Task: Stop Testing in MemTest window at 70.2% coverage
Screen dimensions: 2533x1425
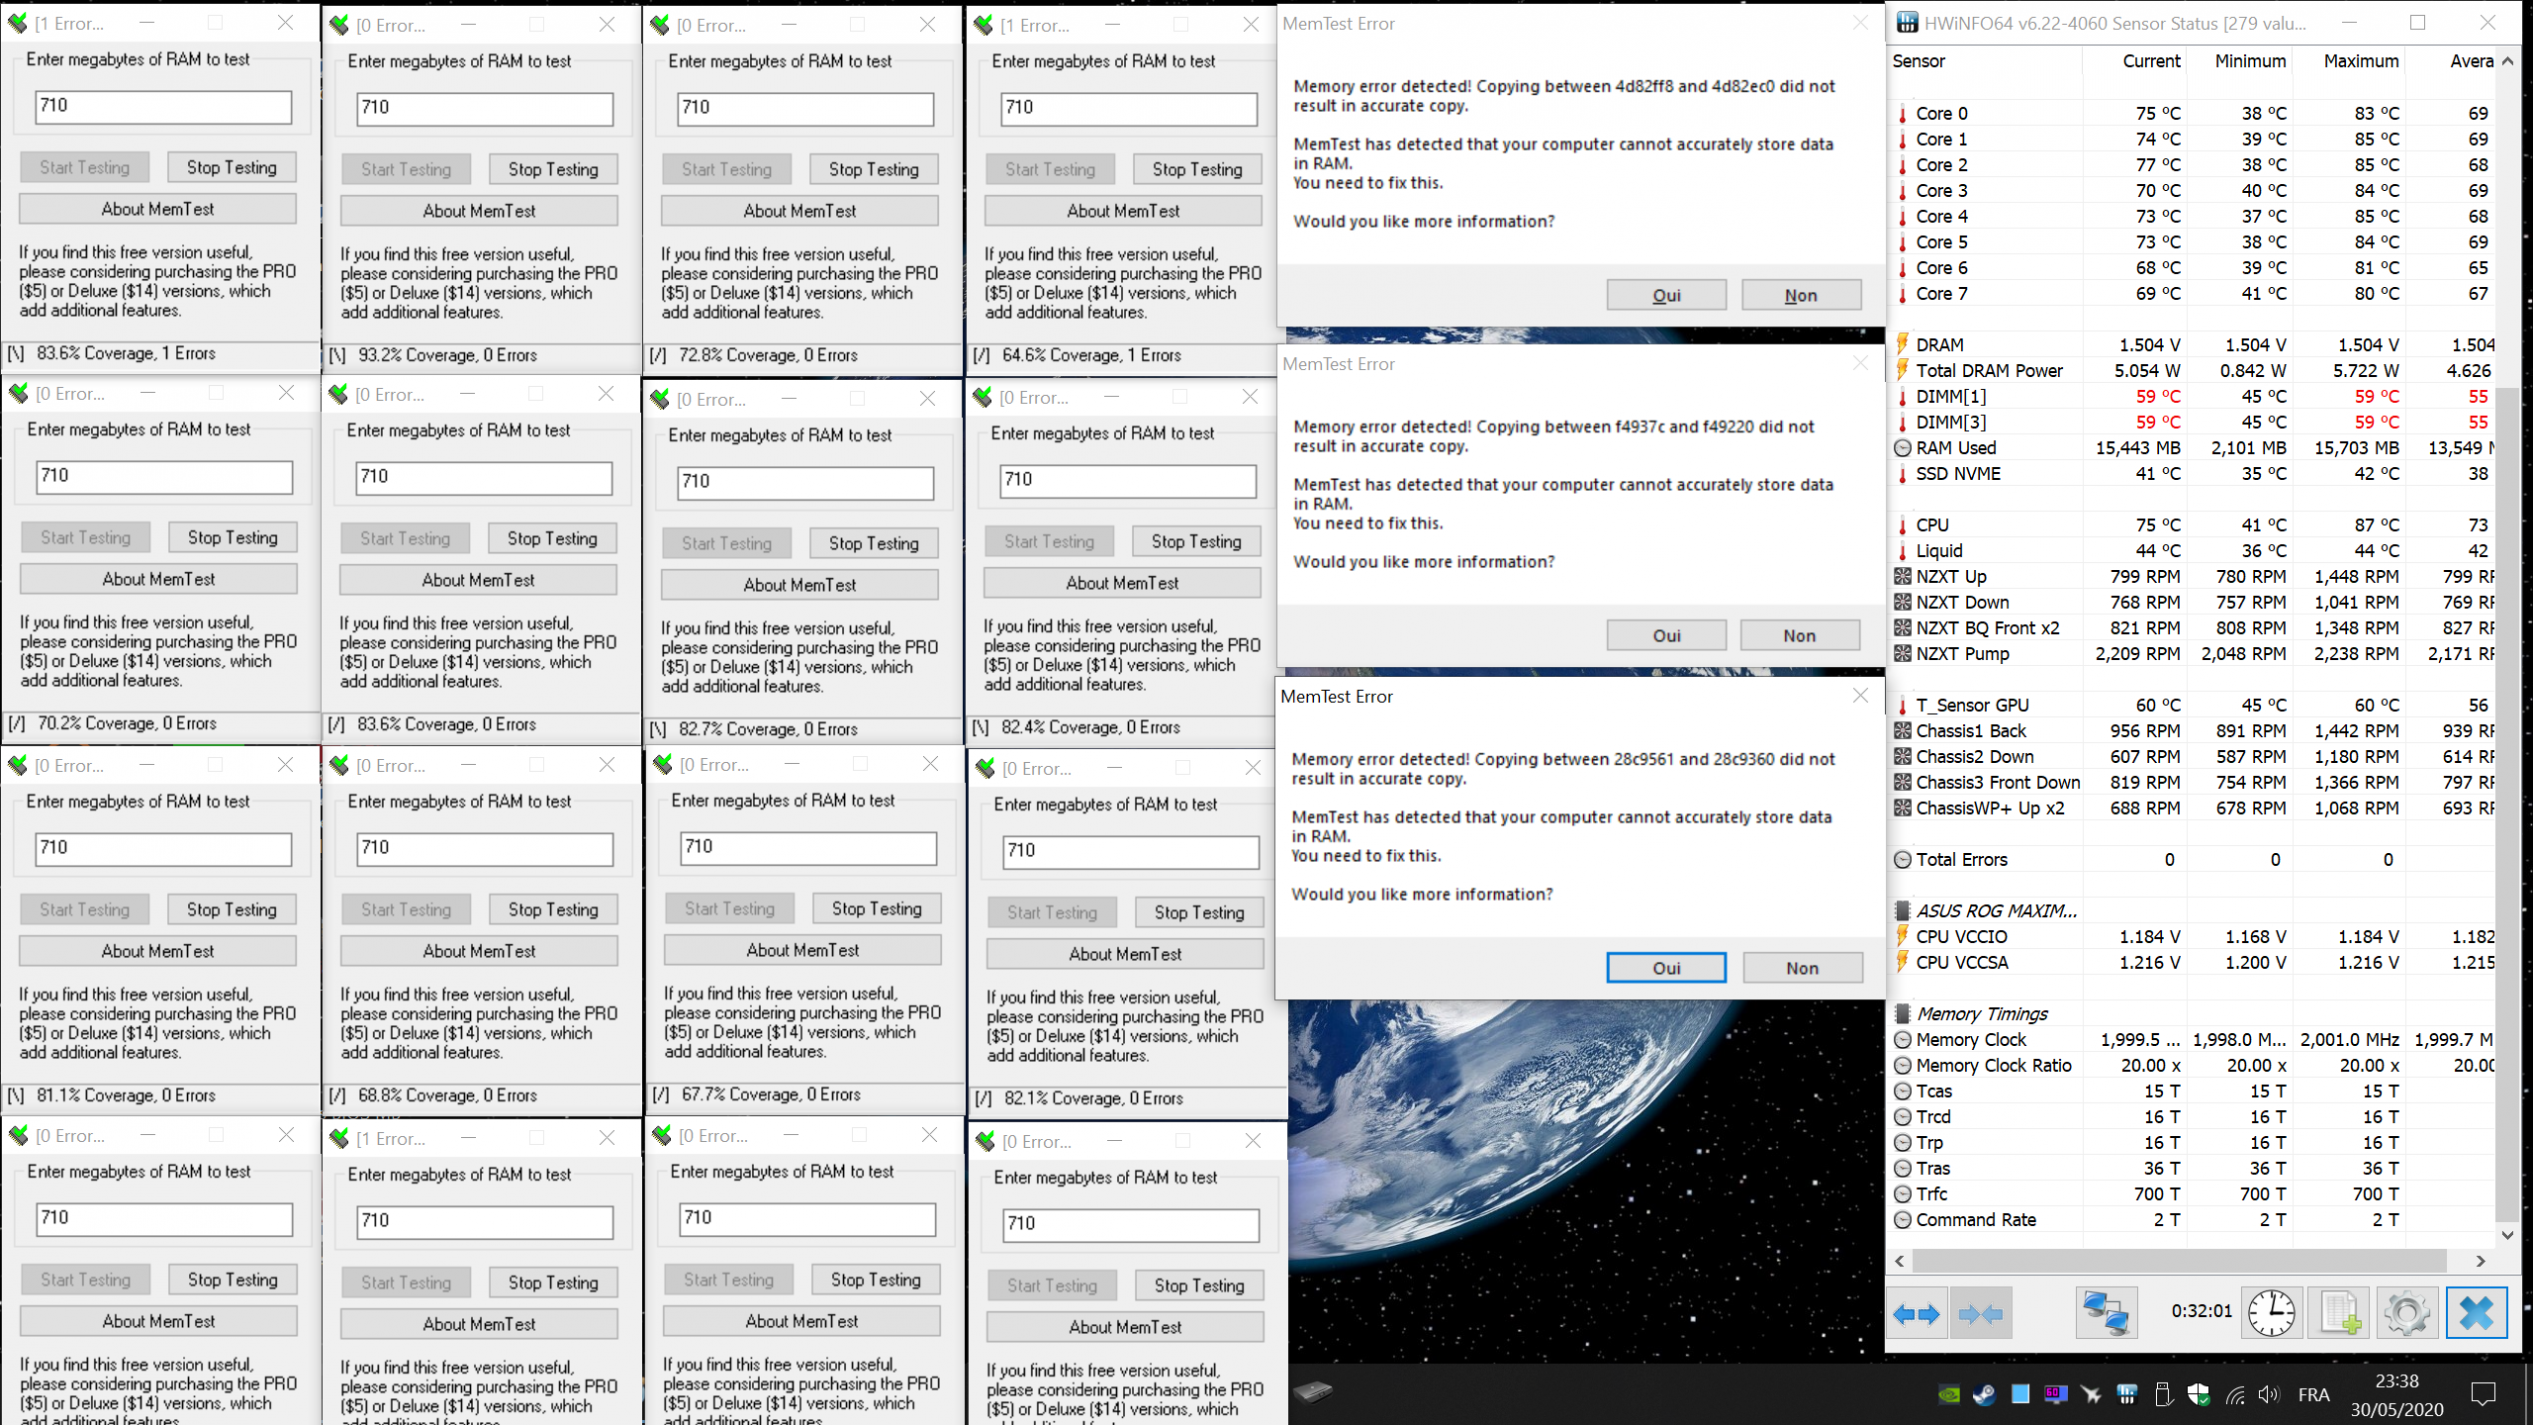Action: click(x=233, y=537)
